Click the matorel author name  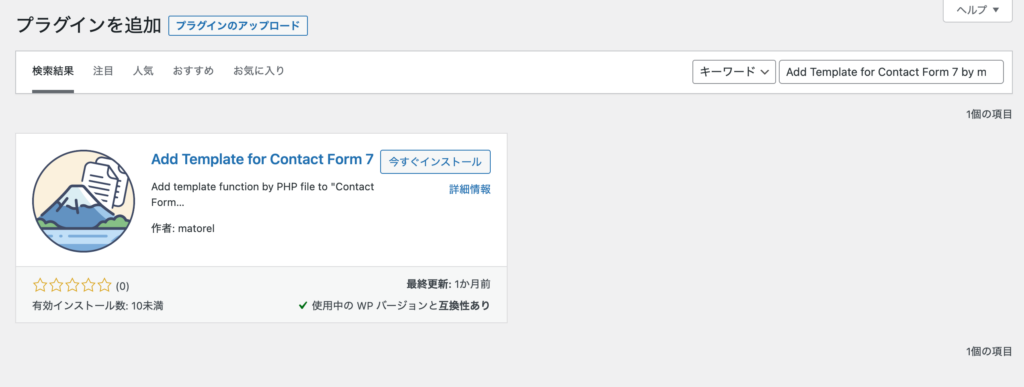pyautogui.click(x=197, y=228)
